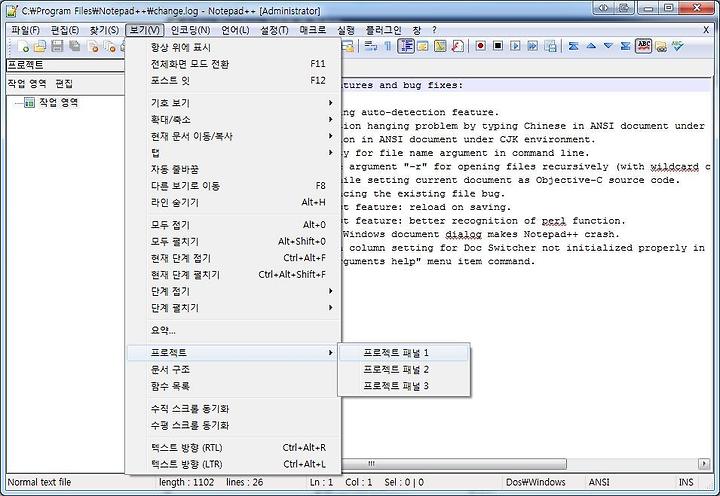Viewport: 720px width, 496px height.
Task: Choose 라인 숨기기 hide lines entry
Action: 233,202
